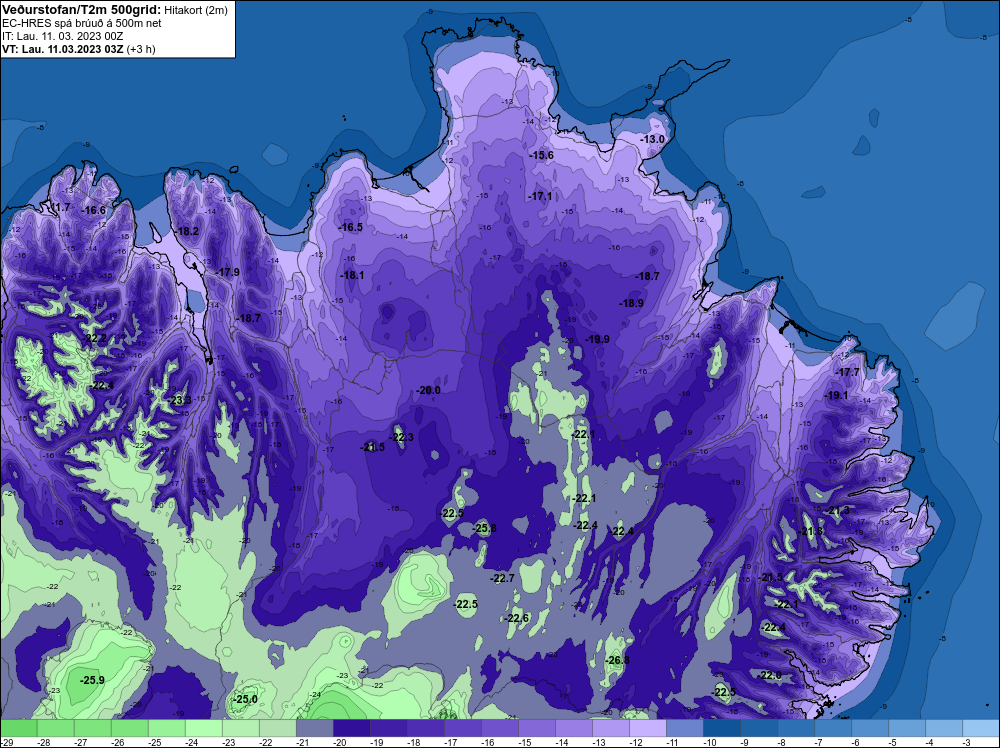Click the '(+3 h)' forecast offset
Screen dimensions: 1000x748
pos(141,49)
